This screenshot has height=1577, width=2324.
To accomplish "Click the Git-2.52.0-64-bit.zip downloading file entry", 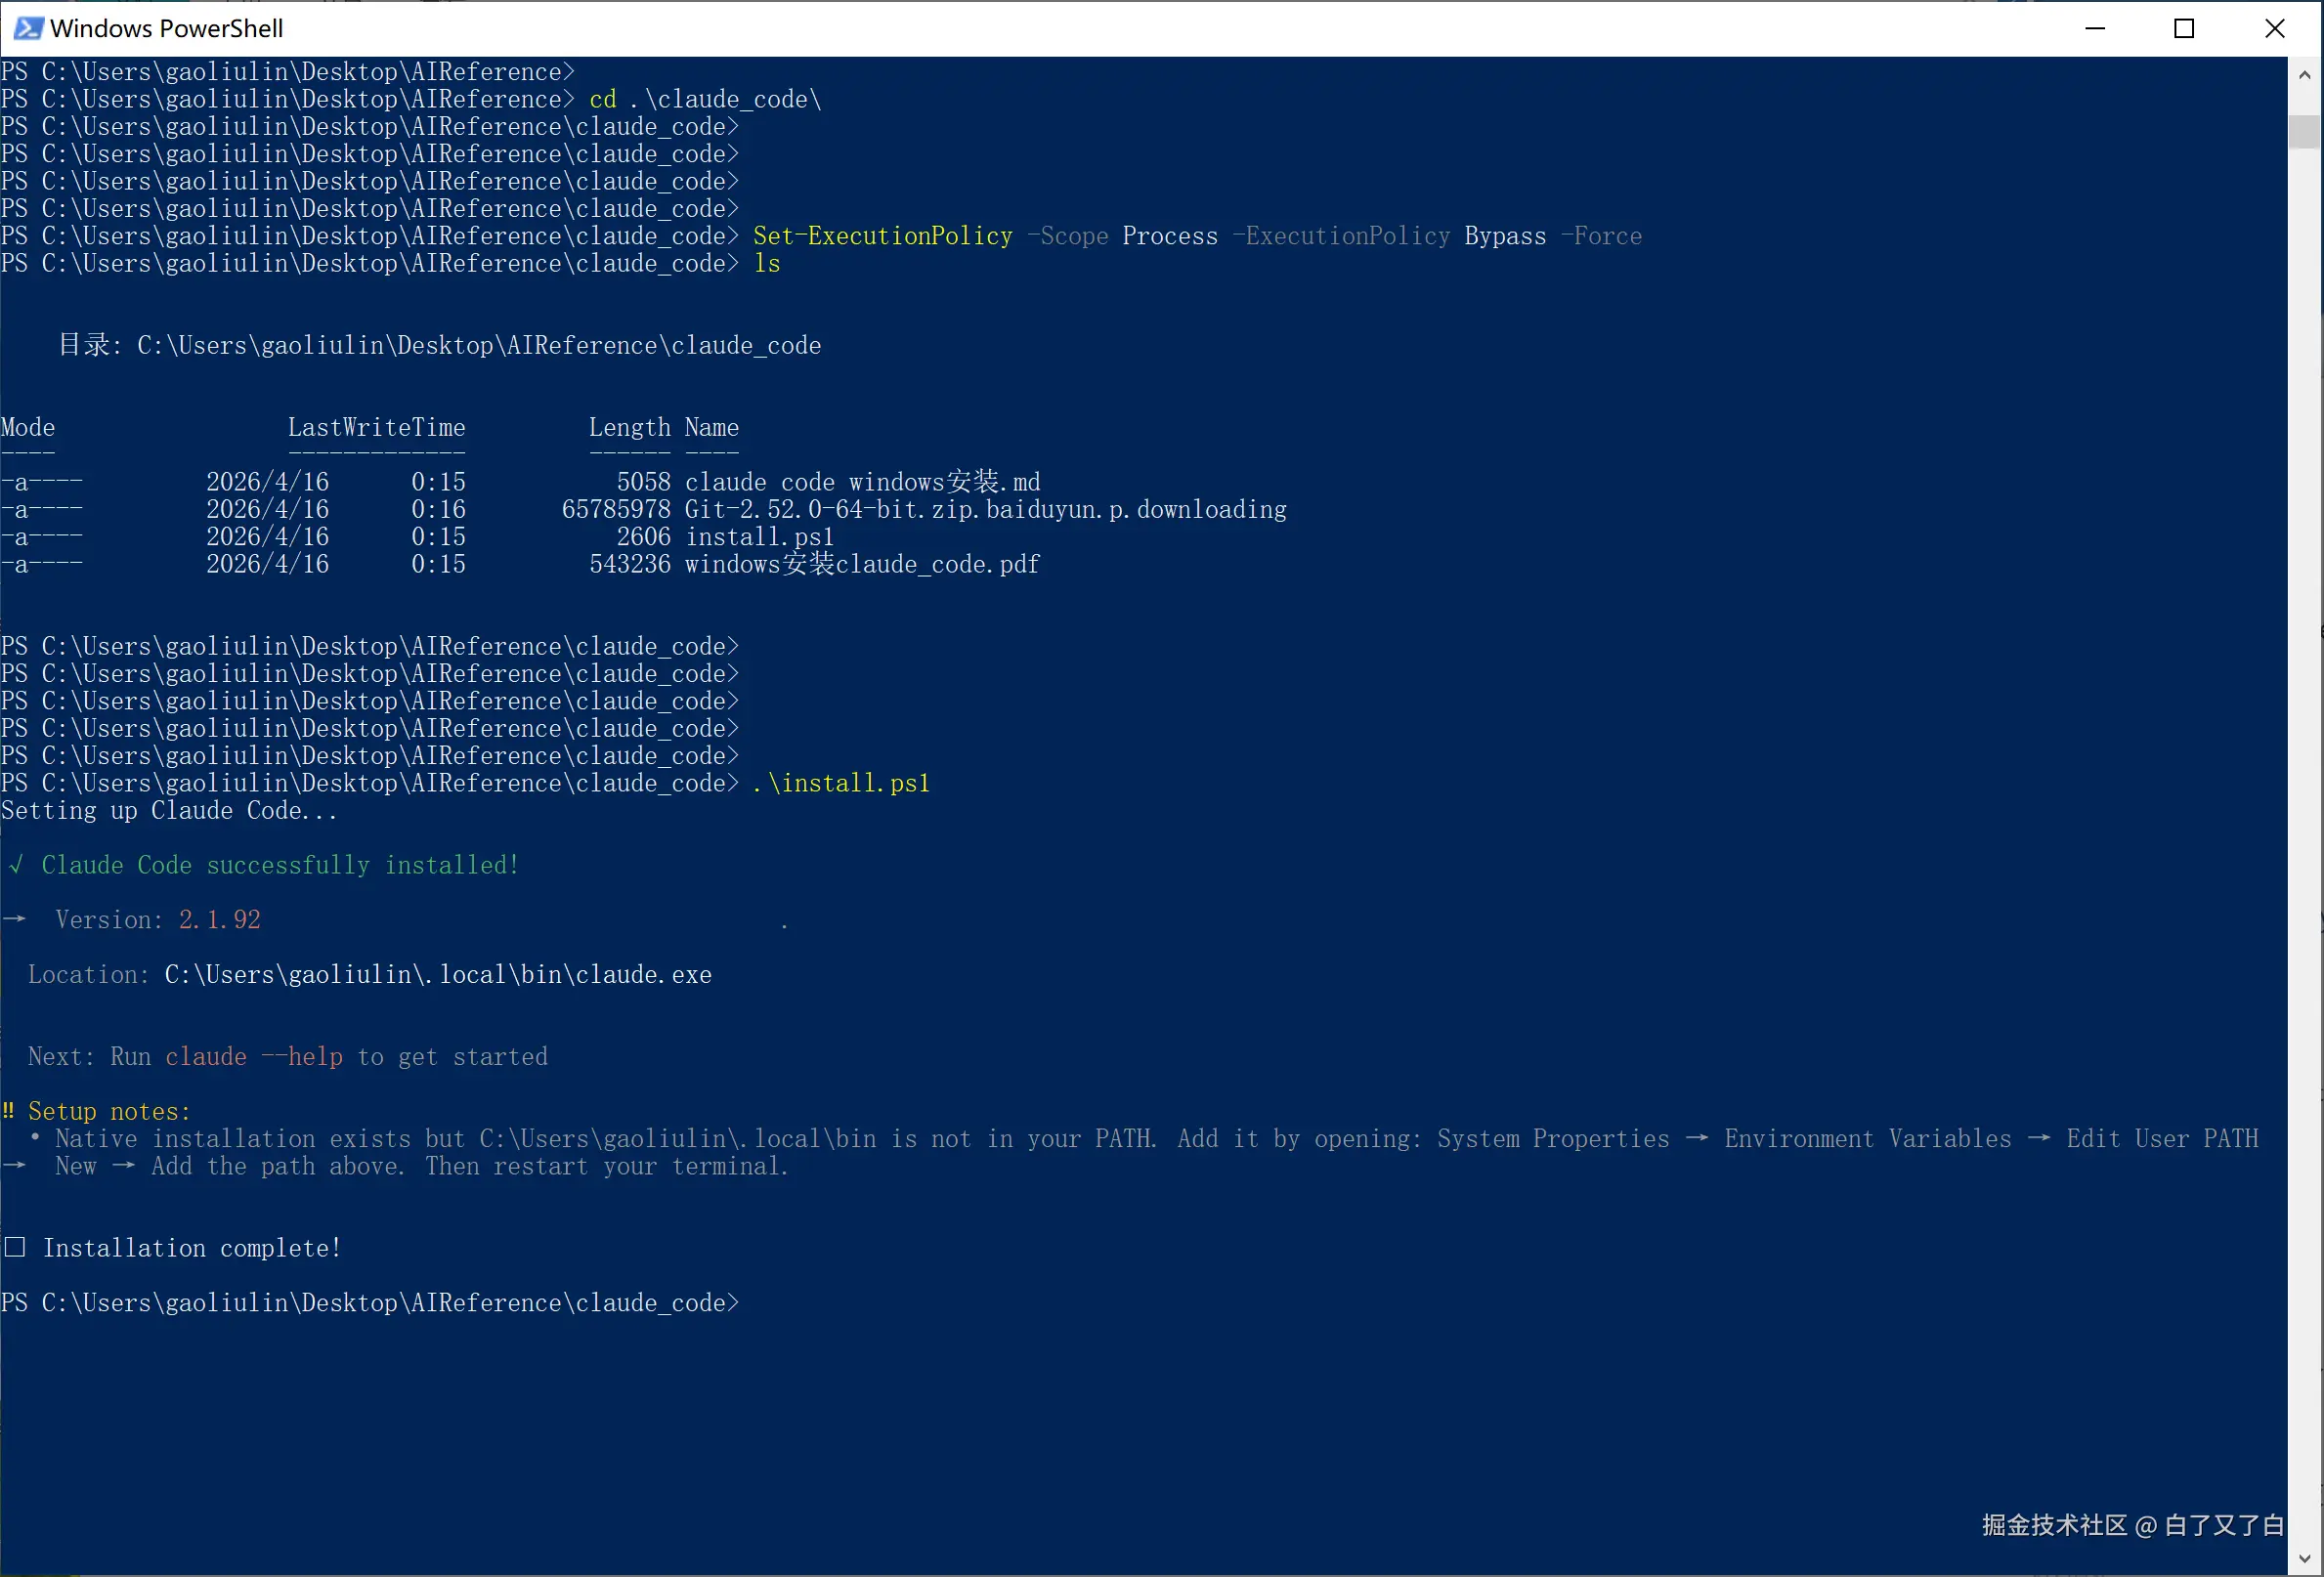I will click(985, 509).
